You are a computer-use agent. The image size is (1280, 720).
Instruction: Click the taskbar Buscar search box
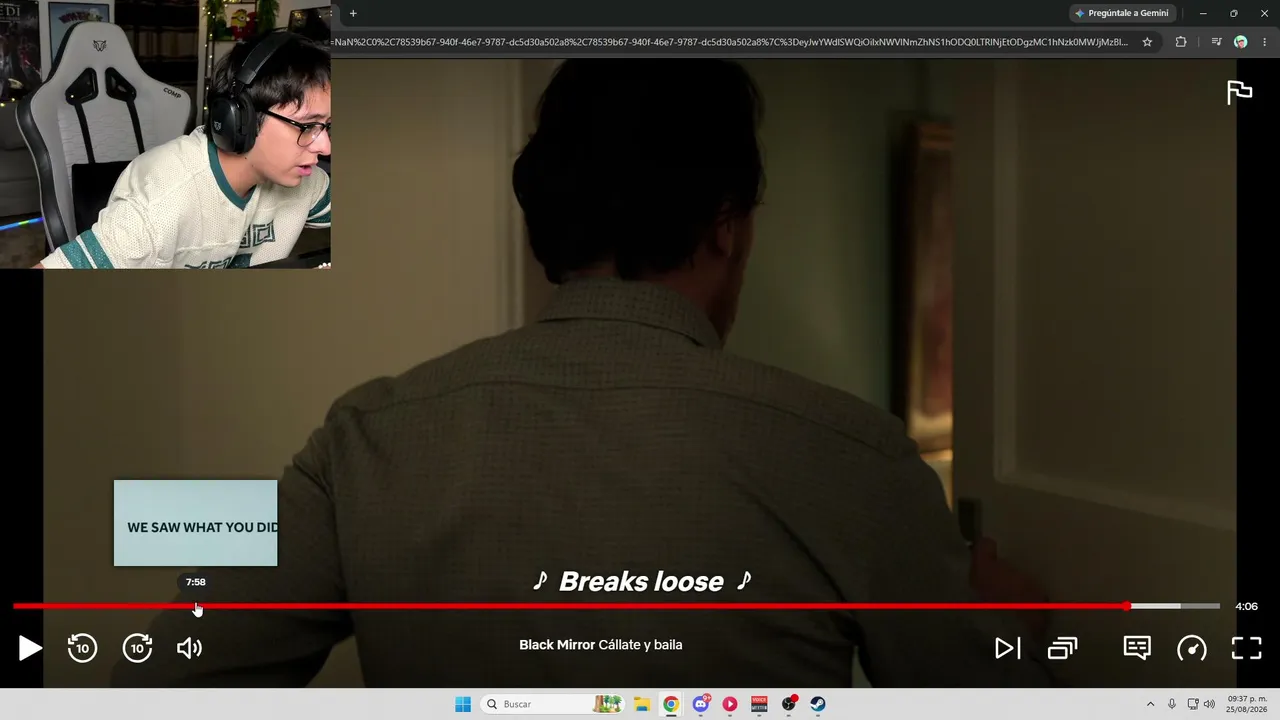pyautogui.click(x=553, y=704)
